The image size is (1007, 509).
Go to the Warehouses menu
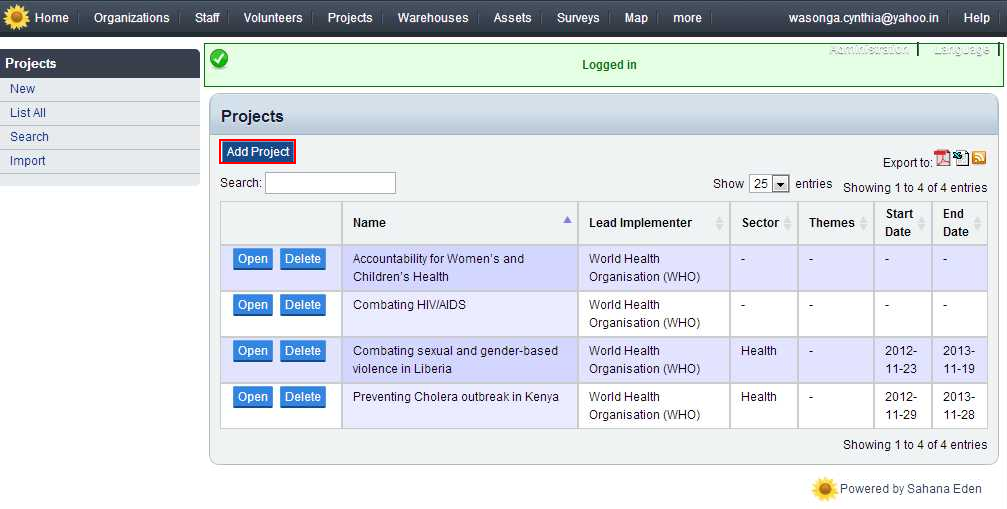(x=432, y=18)
